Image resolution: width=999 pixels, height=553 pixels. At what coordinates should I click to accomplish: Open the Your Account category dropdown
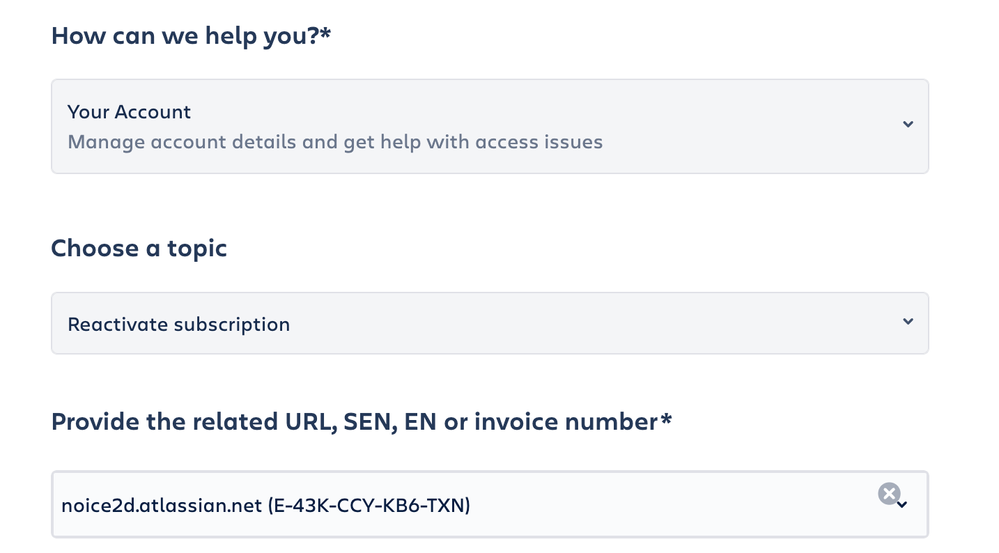(x=490, y=126)
